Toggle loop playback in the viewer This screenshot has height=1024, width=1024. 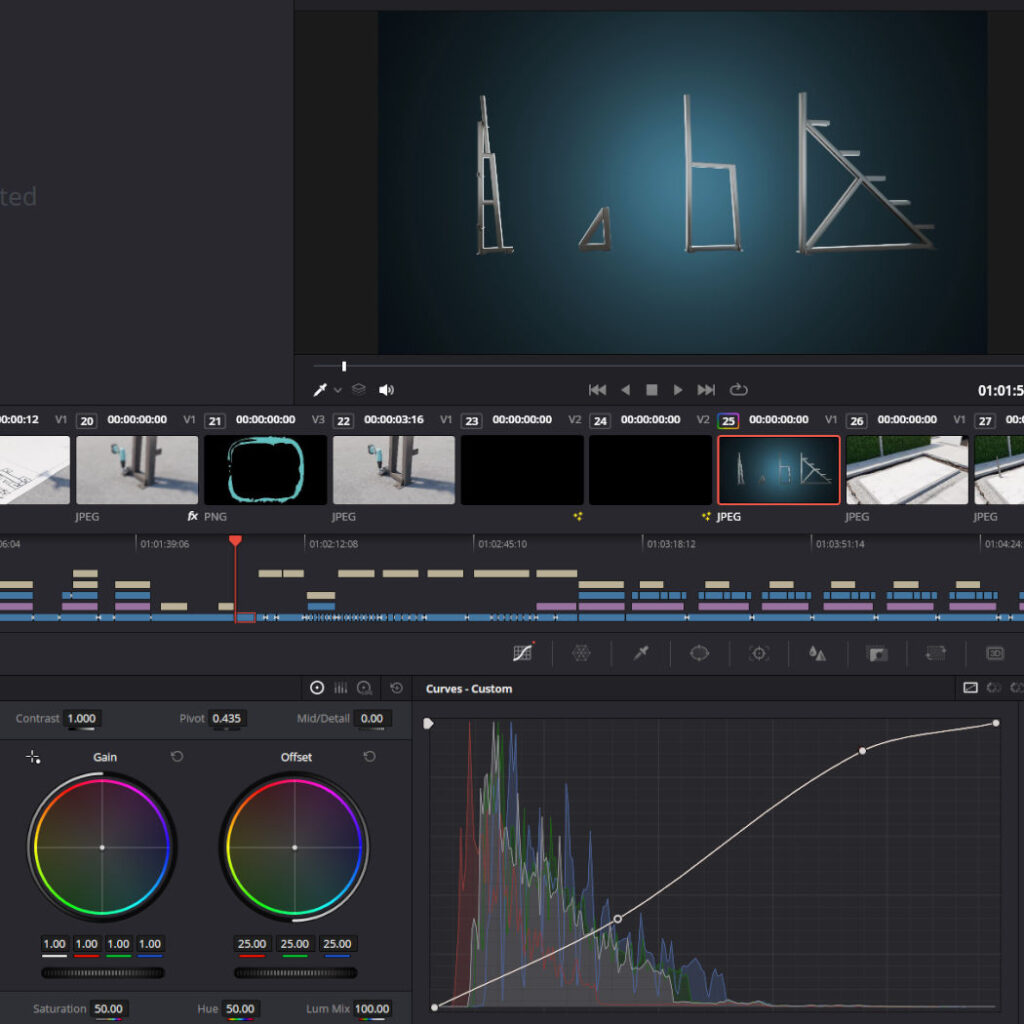click(739, 390)
